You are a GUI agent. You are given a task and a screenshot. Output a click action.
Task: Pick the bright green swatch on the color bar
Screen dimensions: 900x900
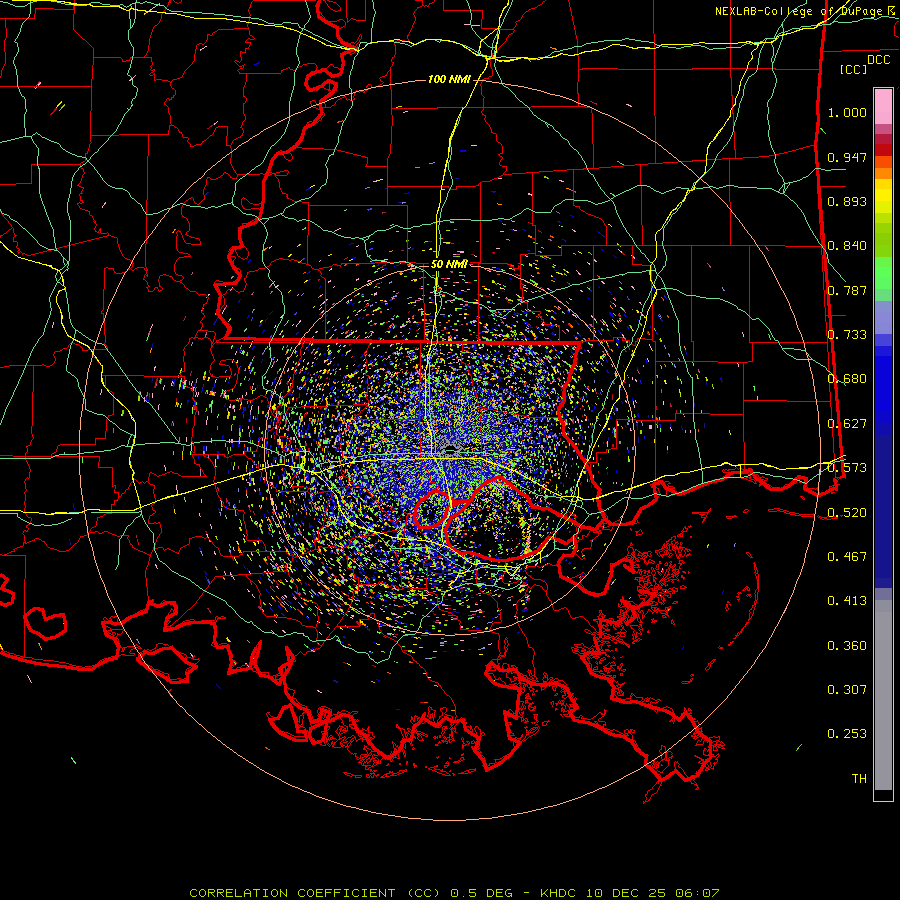tap(883, 273)
